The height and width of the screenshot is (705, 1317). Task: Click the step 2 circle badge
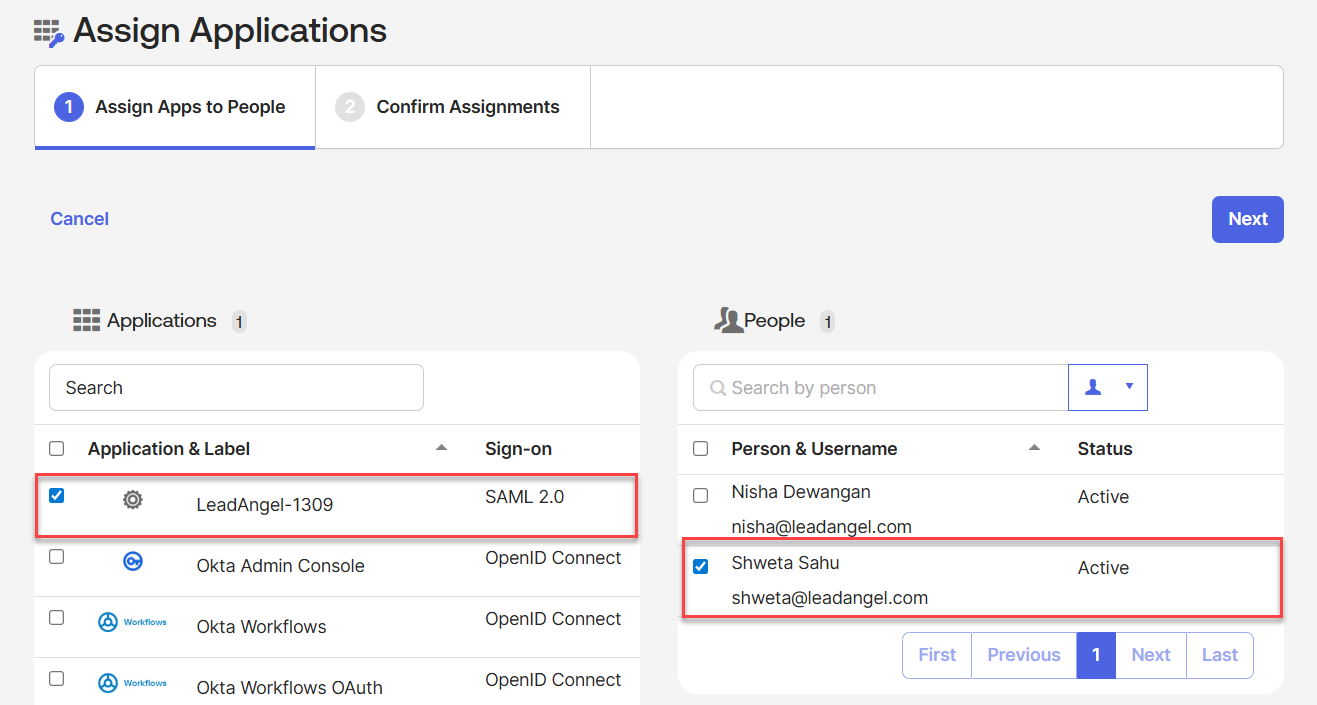[x=350, y=107]
